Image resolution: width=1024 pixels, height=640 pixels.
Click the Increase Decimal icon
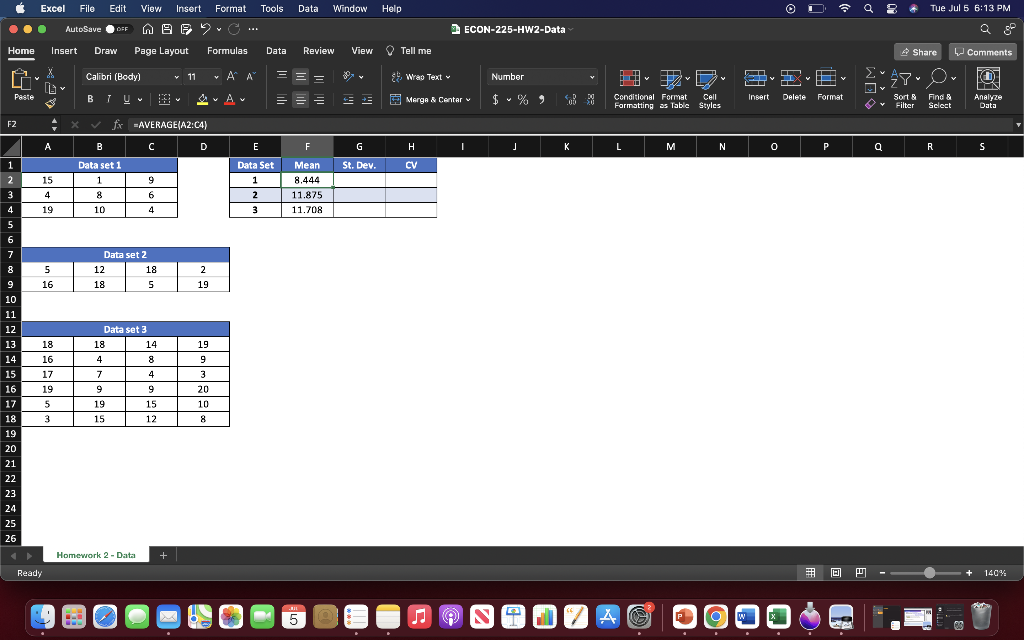(x=570, y=99)
